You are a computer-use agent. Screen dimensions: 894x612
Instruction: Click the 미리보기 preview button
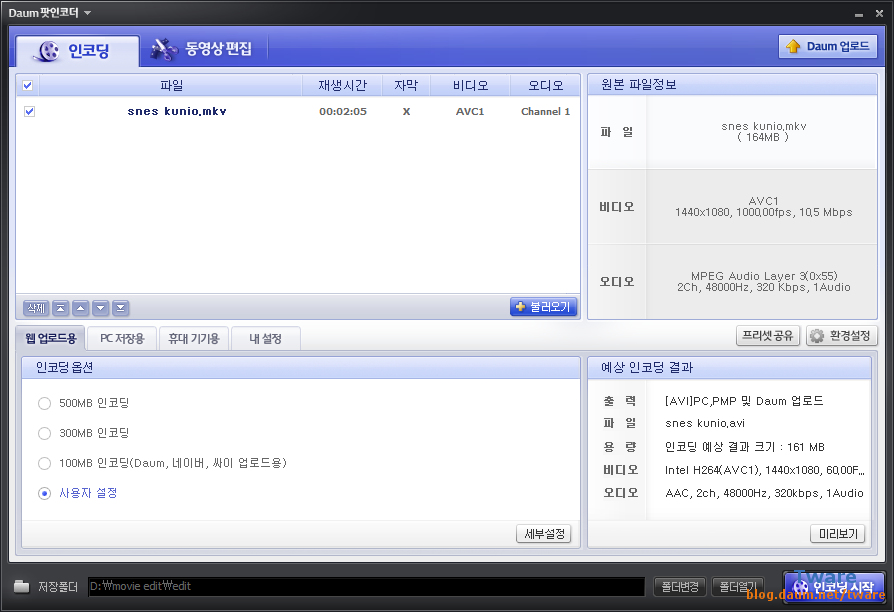pos(838,534)
